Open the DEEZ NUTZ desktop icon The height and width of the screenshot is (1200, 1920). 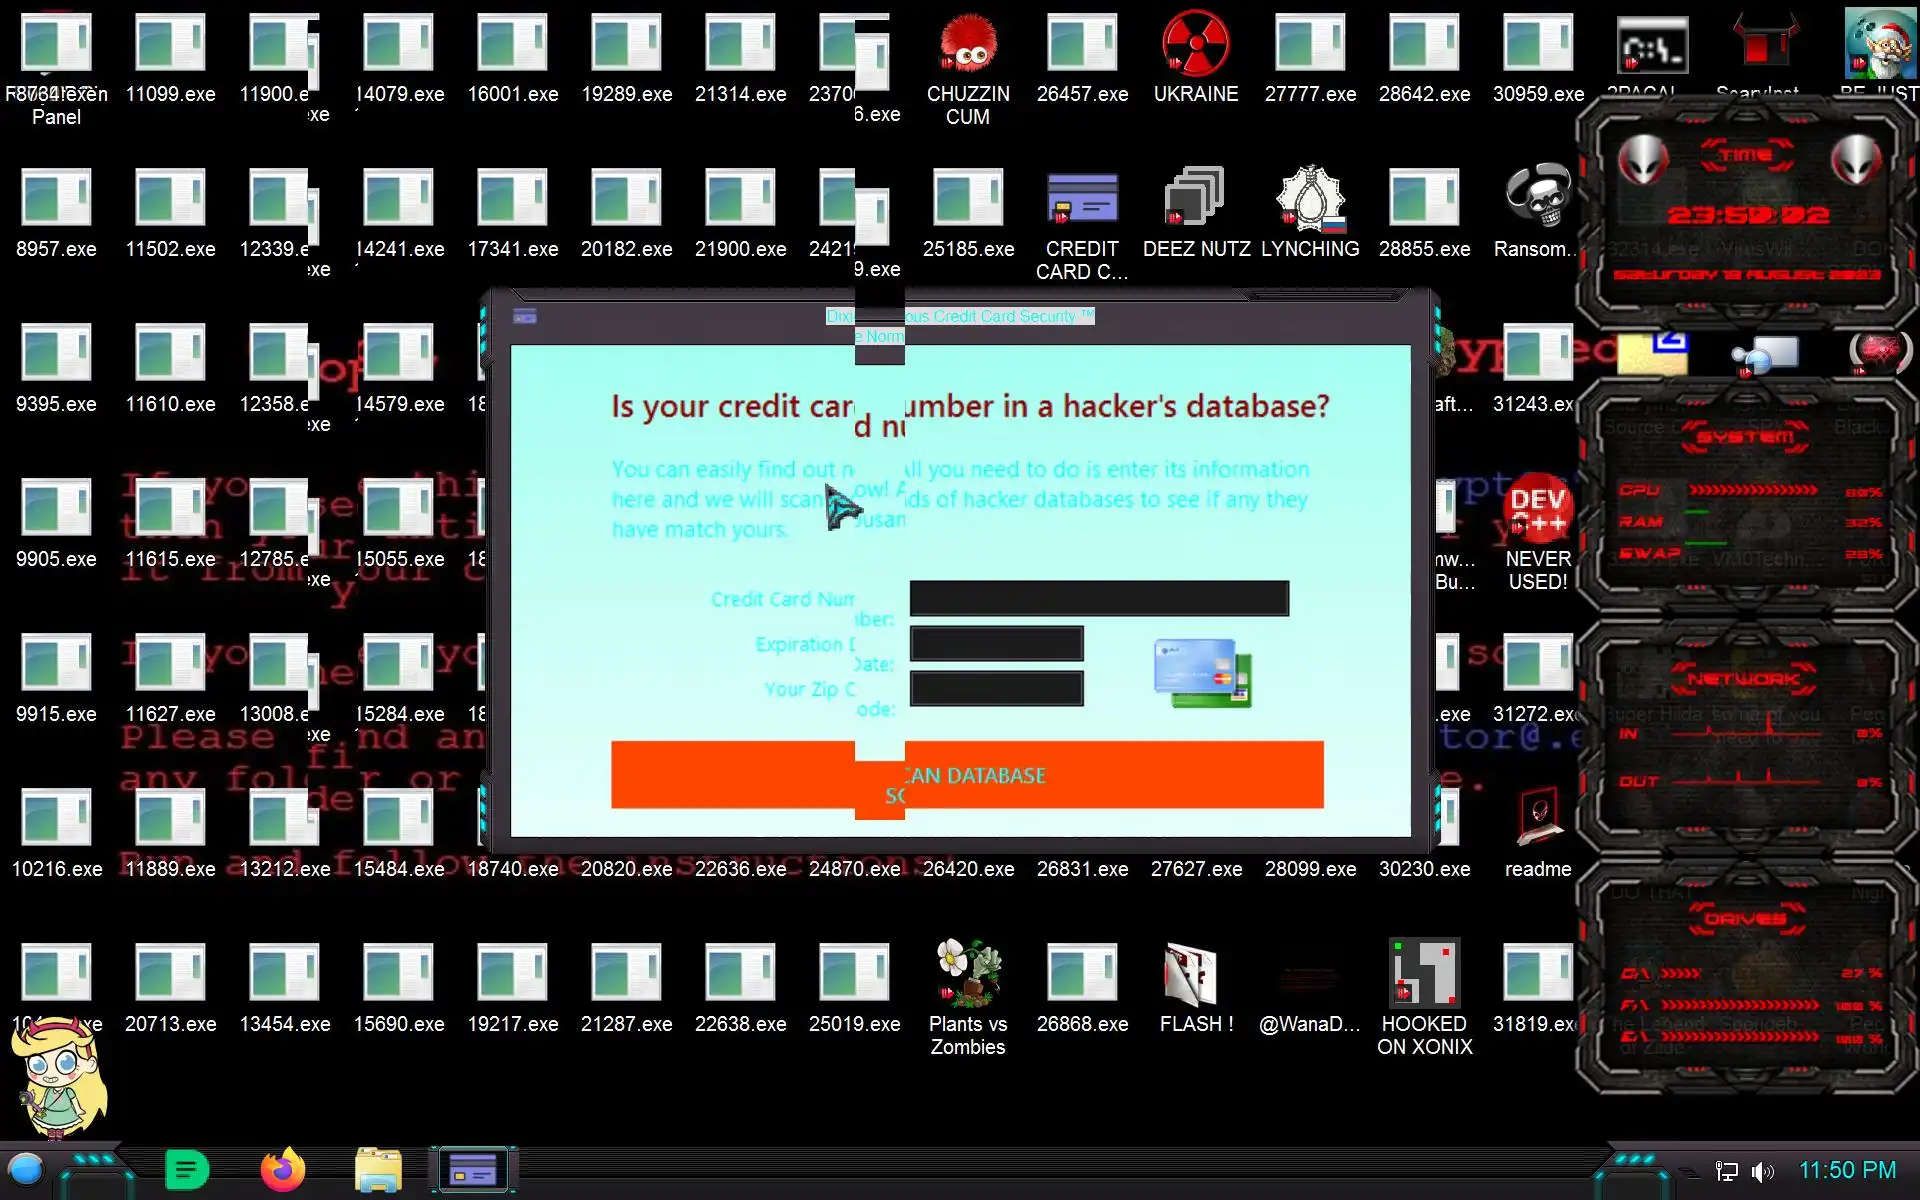tap(1195, 201)
